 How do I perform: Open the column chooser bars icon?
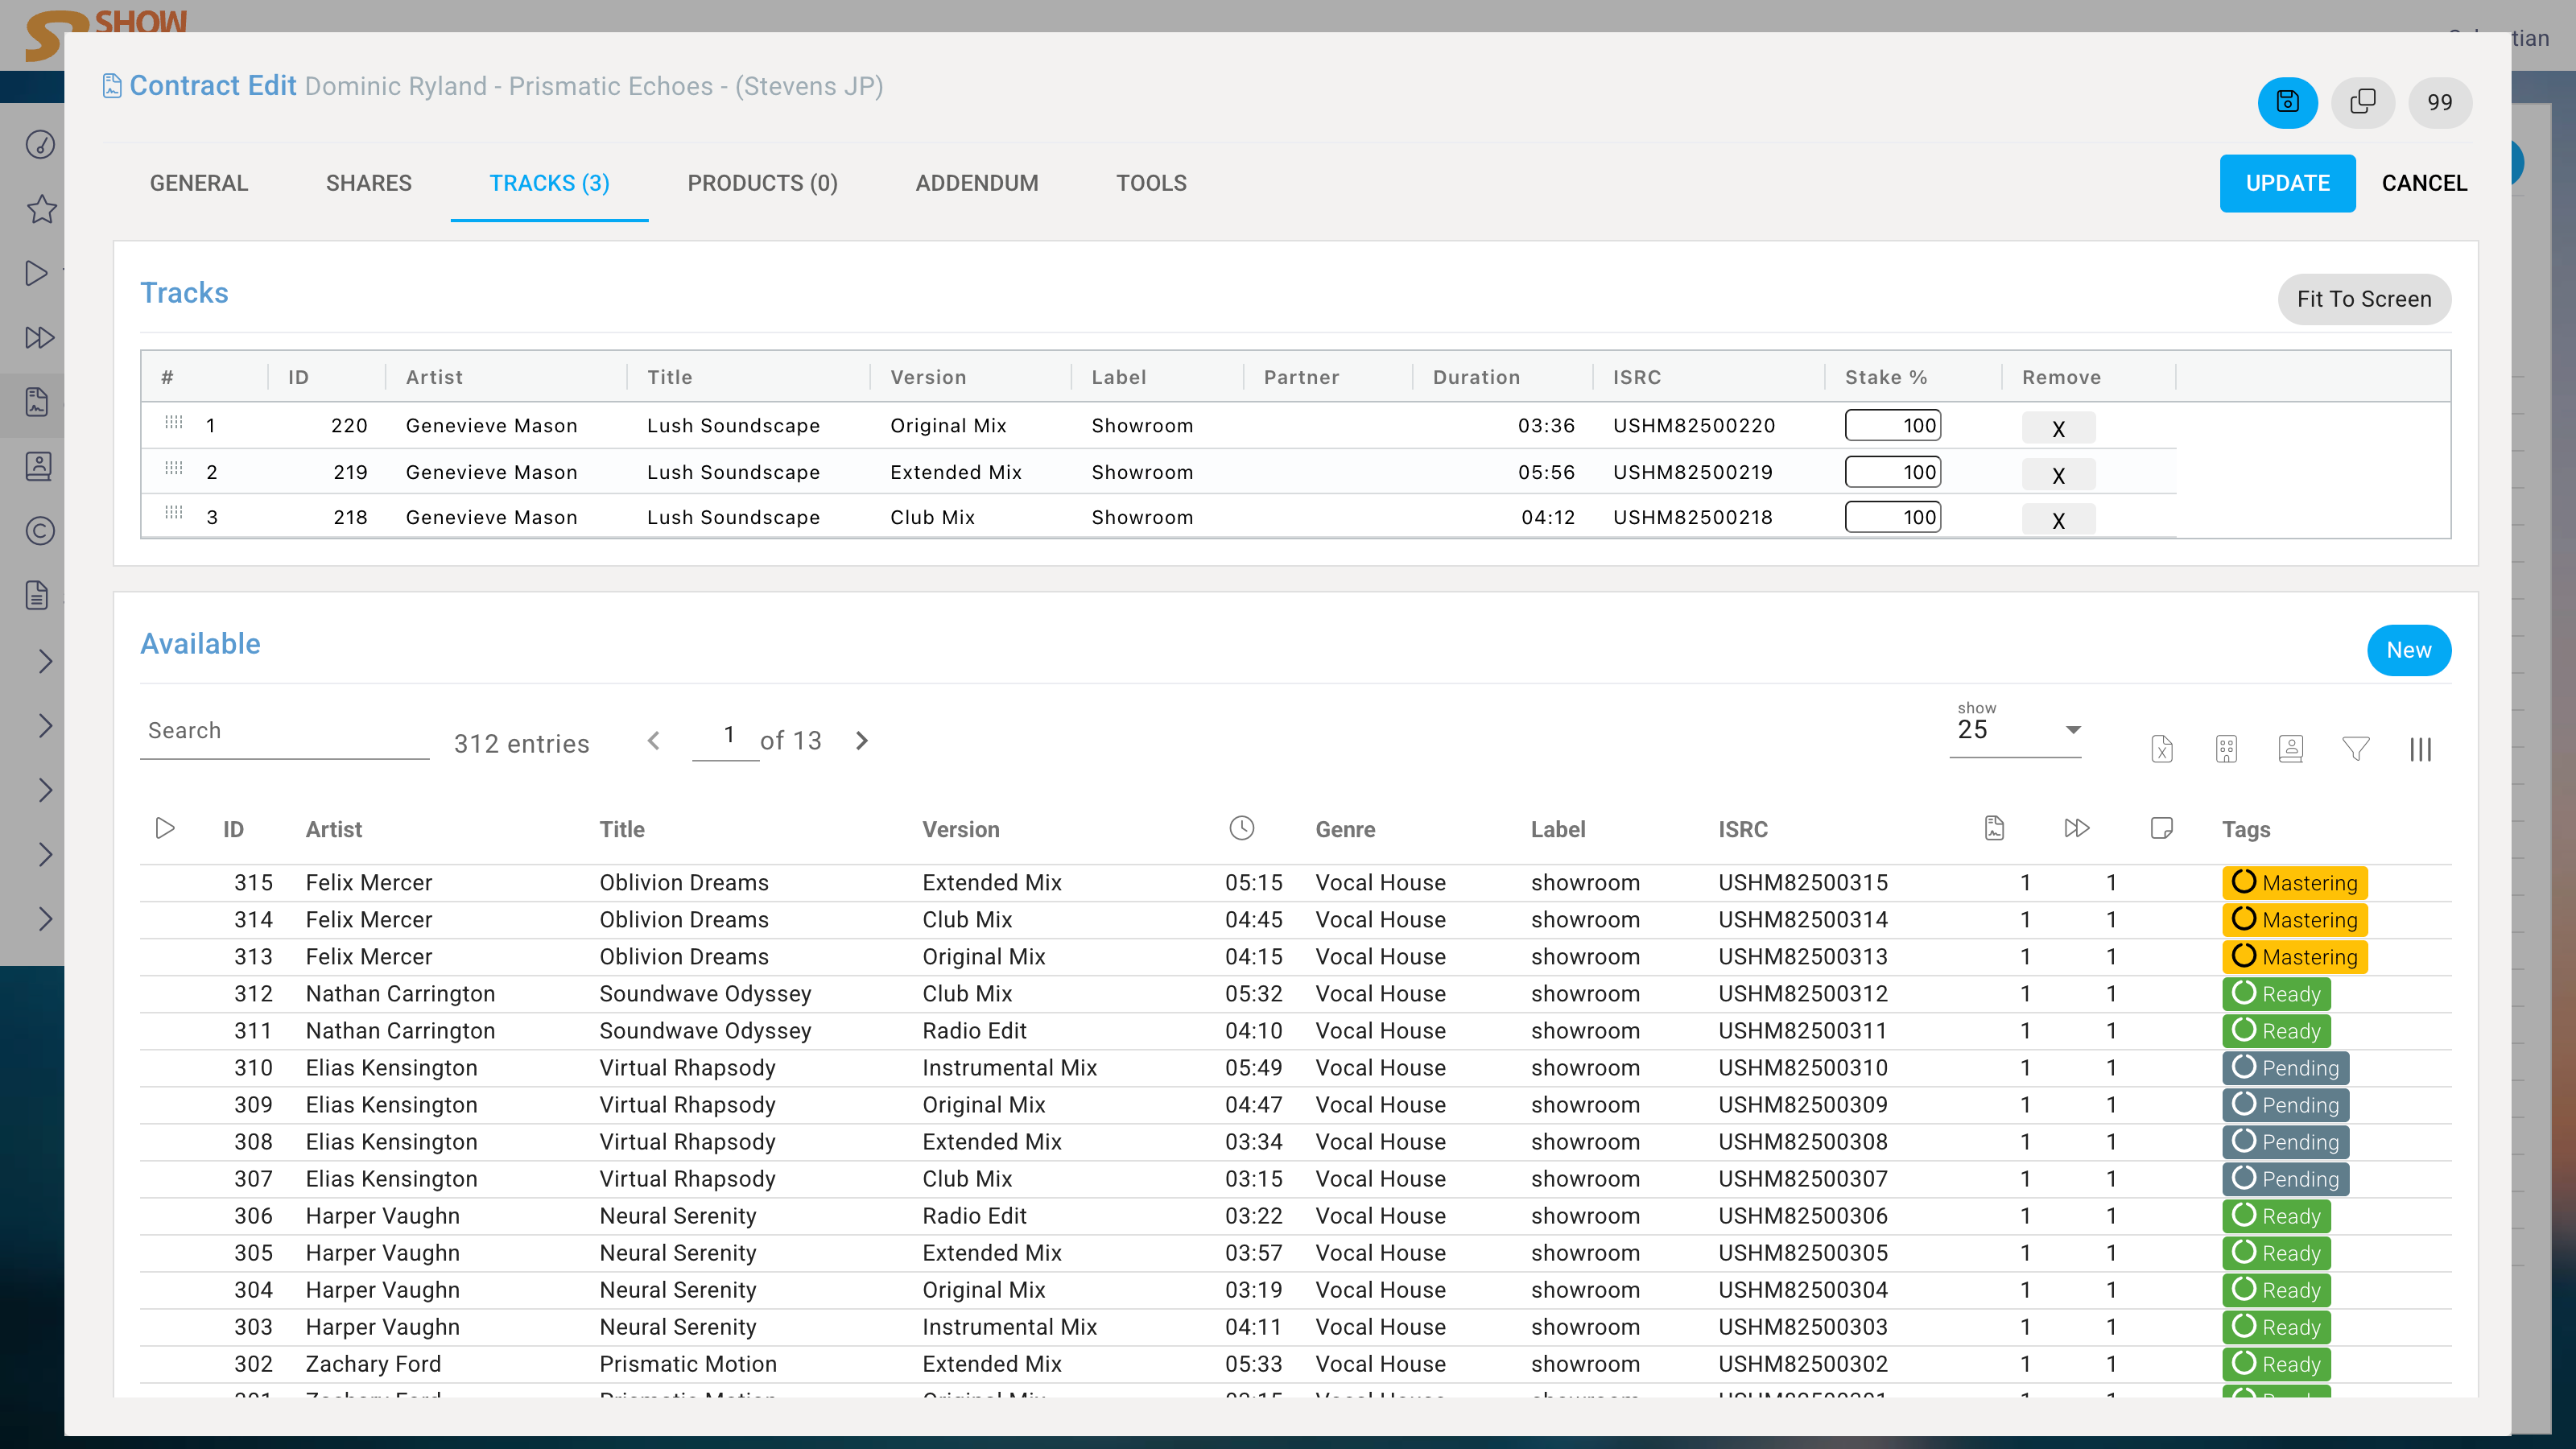pos(2420,749)
